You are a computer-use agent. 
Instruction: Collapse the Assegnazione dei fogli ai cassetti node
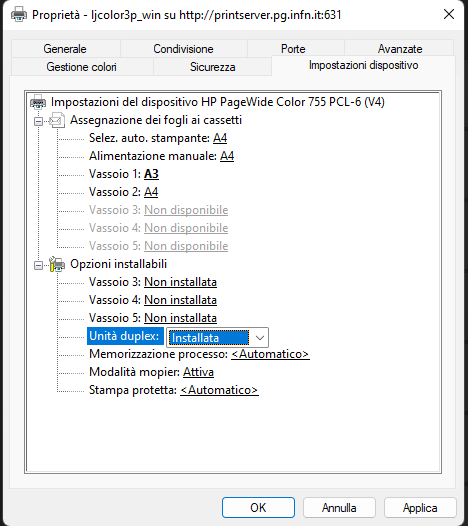39,121
